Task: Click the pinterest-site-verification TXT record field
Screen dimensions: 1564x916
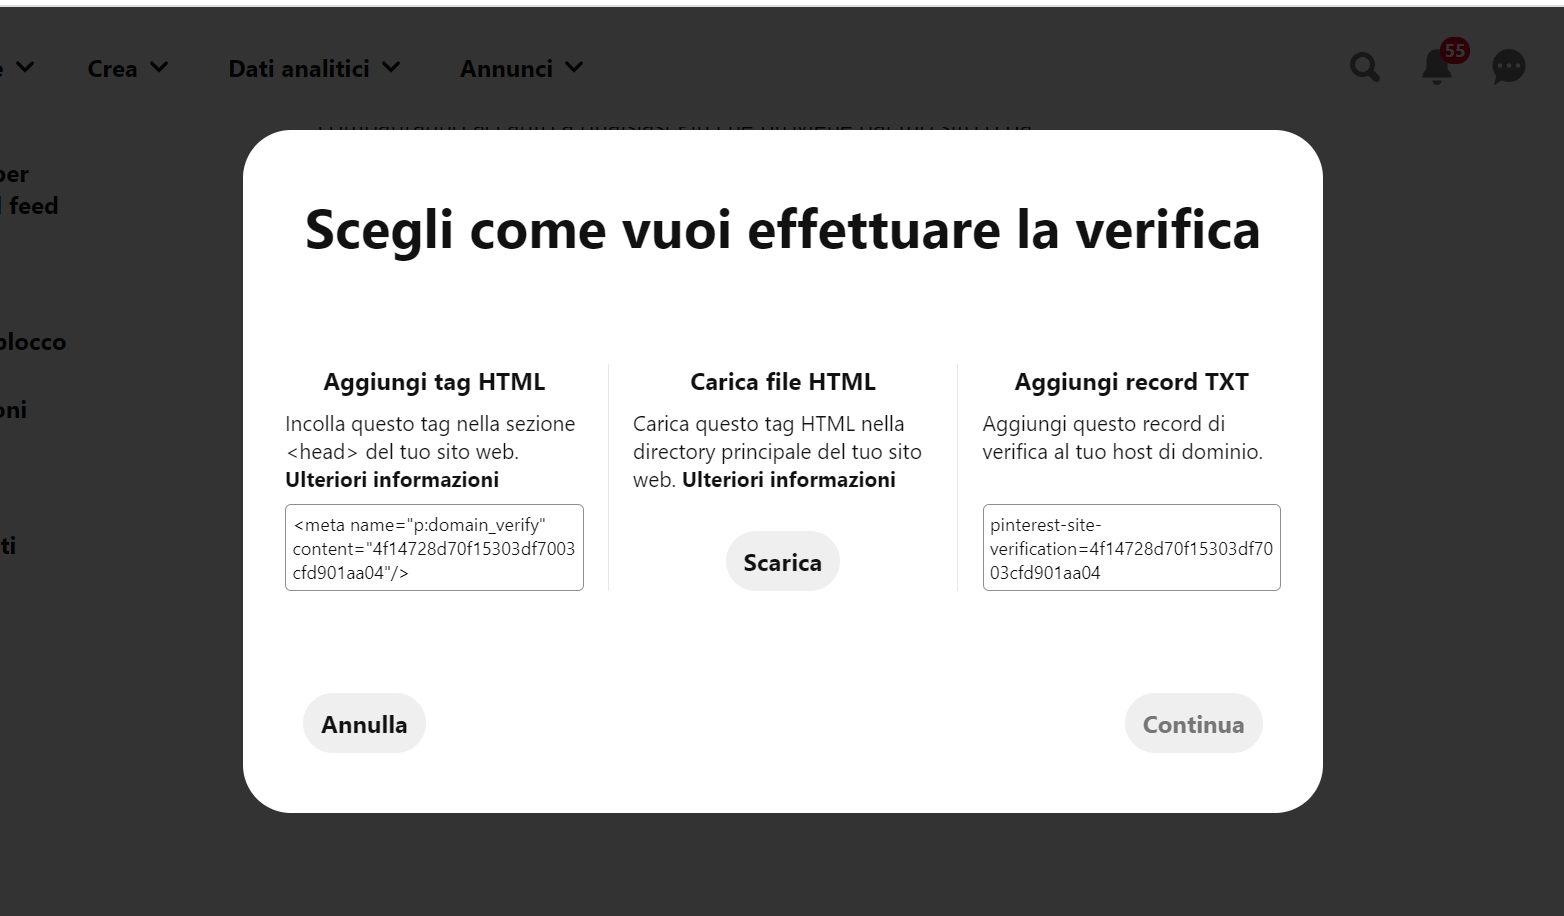Action: pos(1131,548)
